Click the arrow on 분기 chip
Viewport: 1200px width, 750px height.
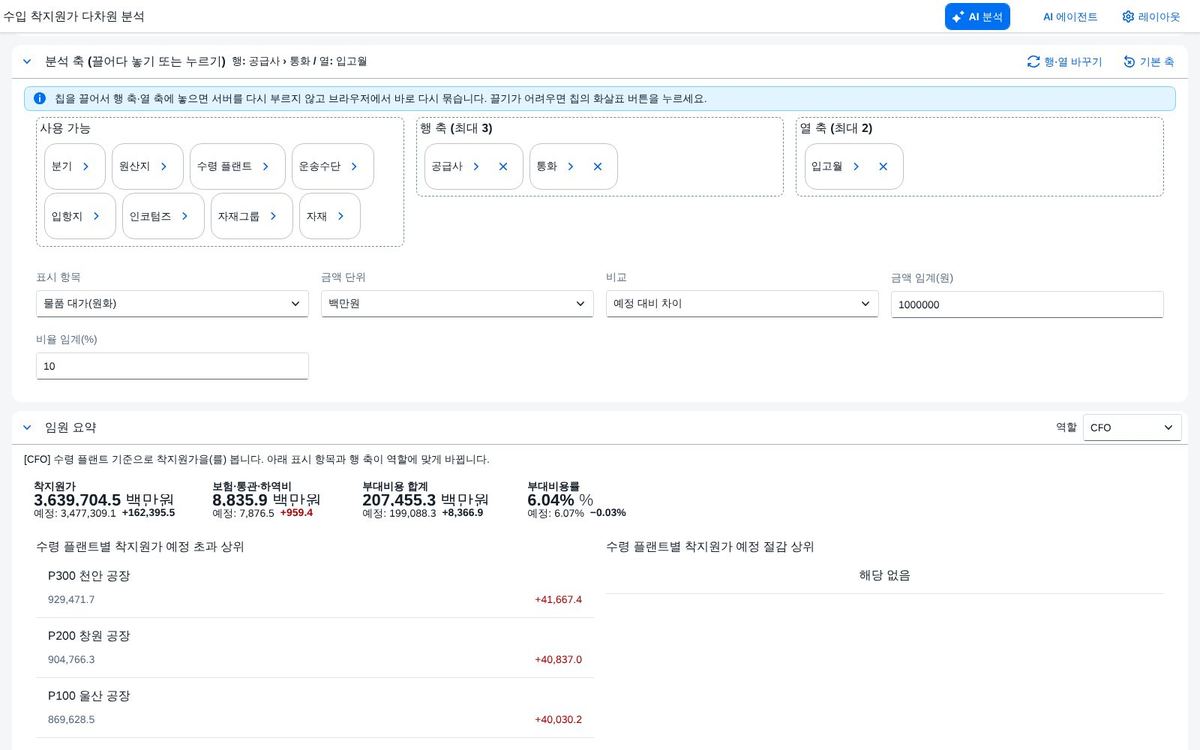click(x=86, y=167)
